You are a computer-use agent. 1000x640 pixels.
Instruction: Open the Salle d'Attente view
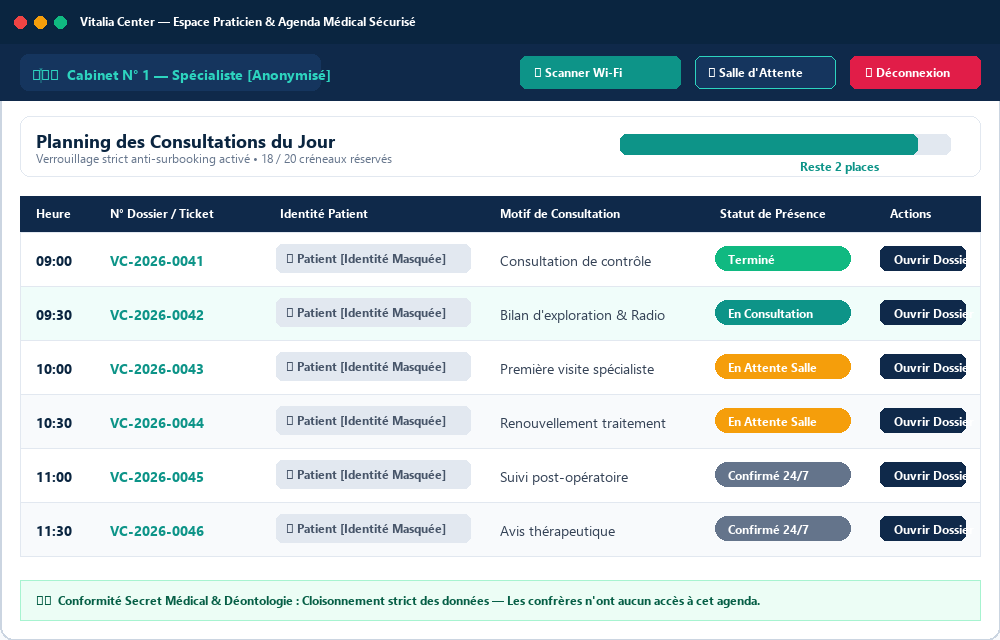tap(765, 73)
